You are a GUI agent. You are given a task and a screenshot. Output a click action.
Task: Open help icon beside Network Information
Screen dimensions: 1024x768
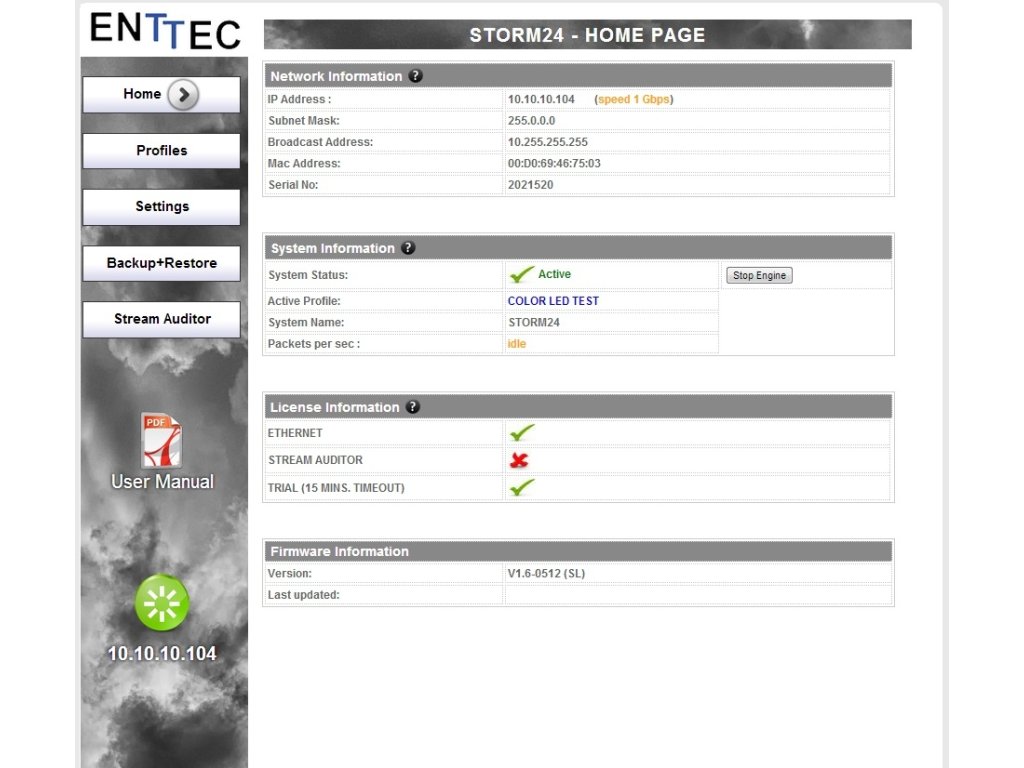point(415,76)
